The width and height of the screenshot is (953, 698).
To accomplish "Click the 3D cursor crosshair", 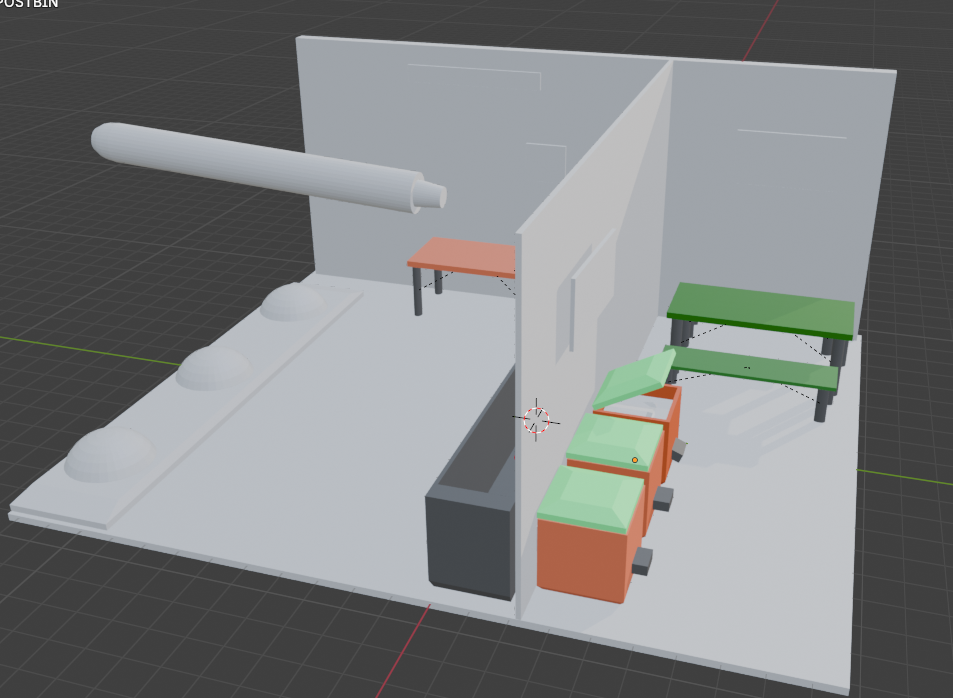I will click(537, 419).
